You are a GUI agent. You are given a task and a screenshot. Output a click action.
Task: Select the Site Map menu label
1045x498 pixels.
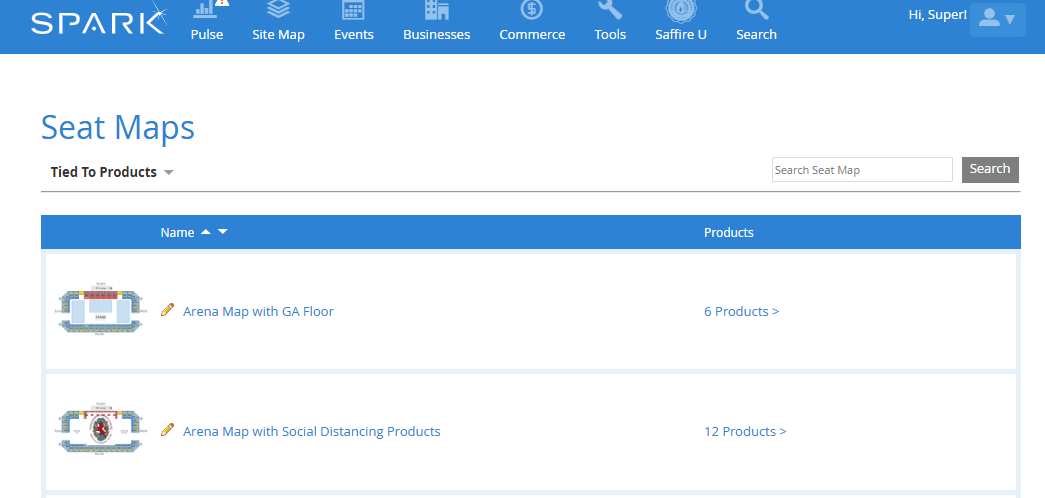coord(278,35)
